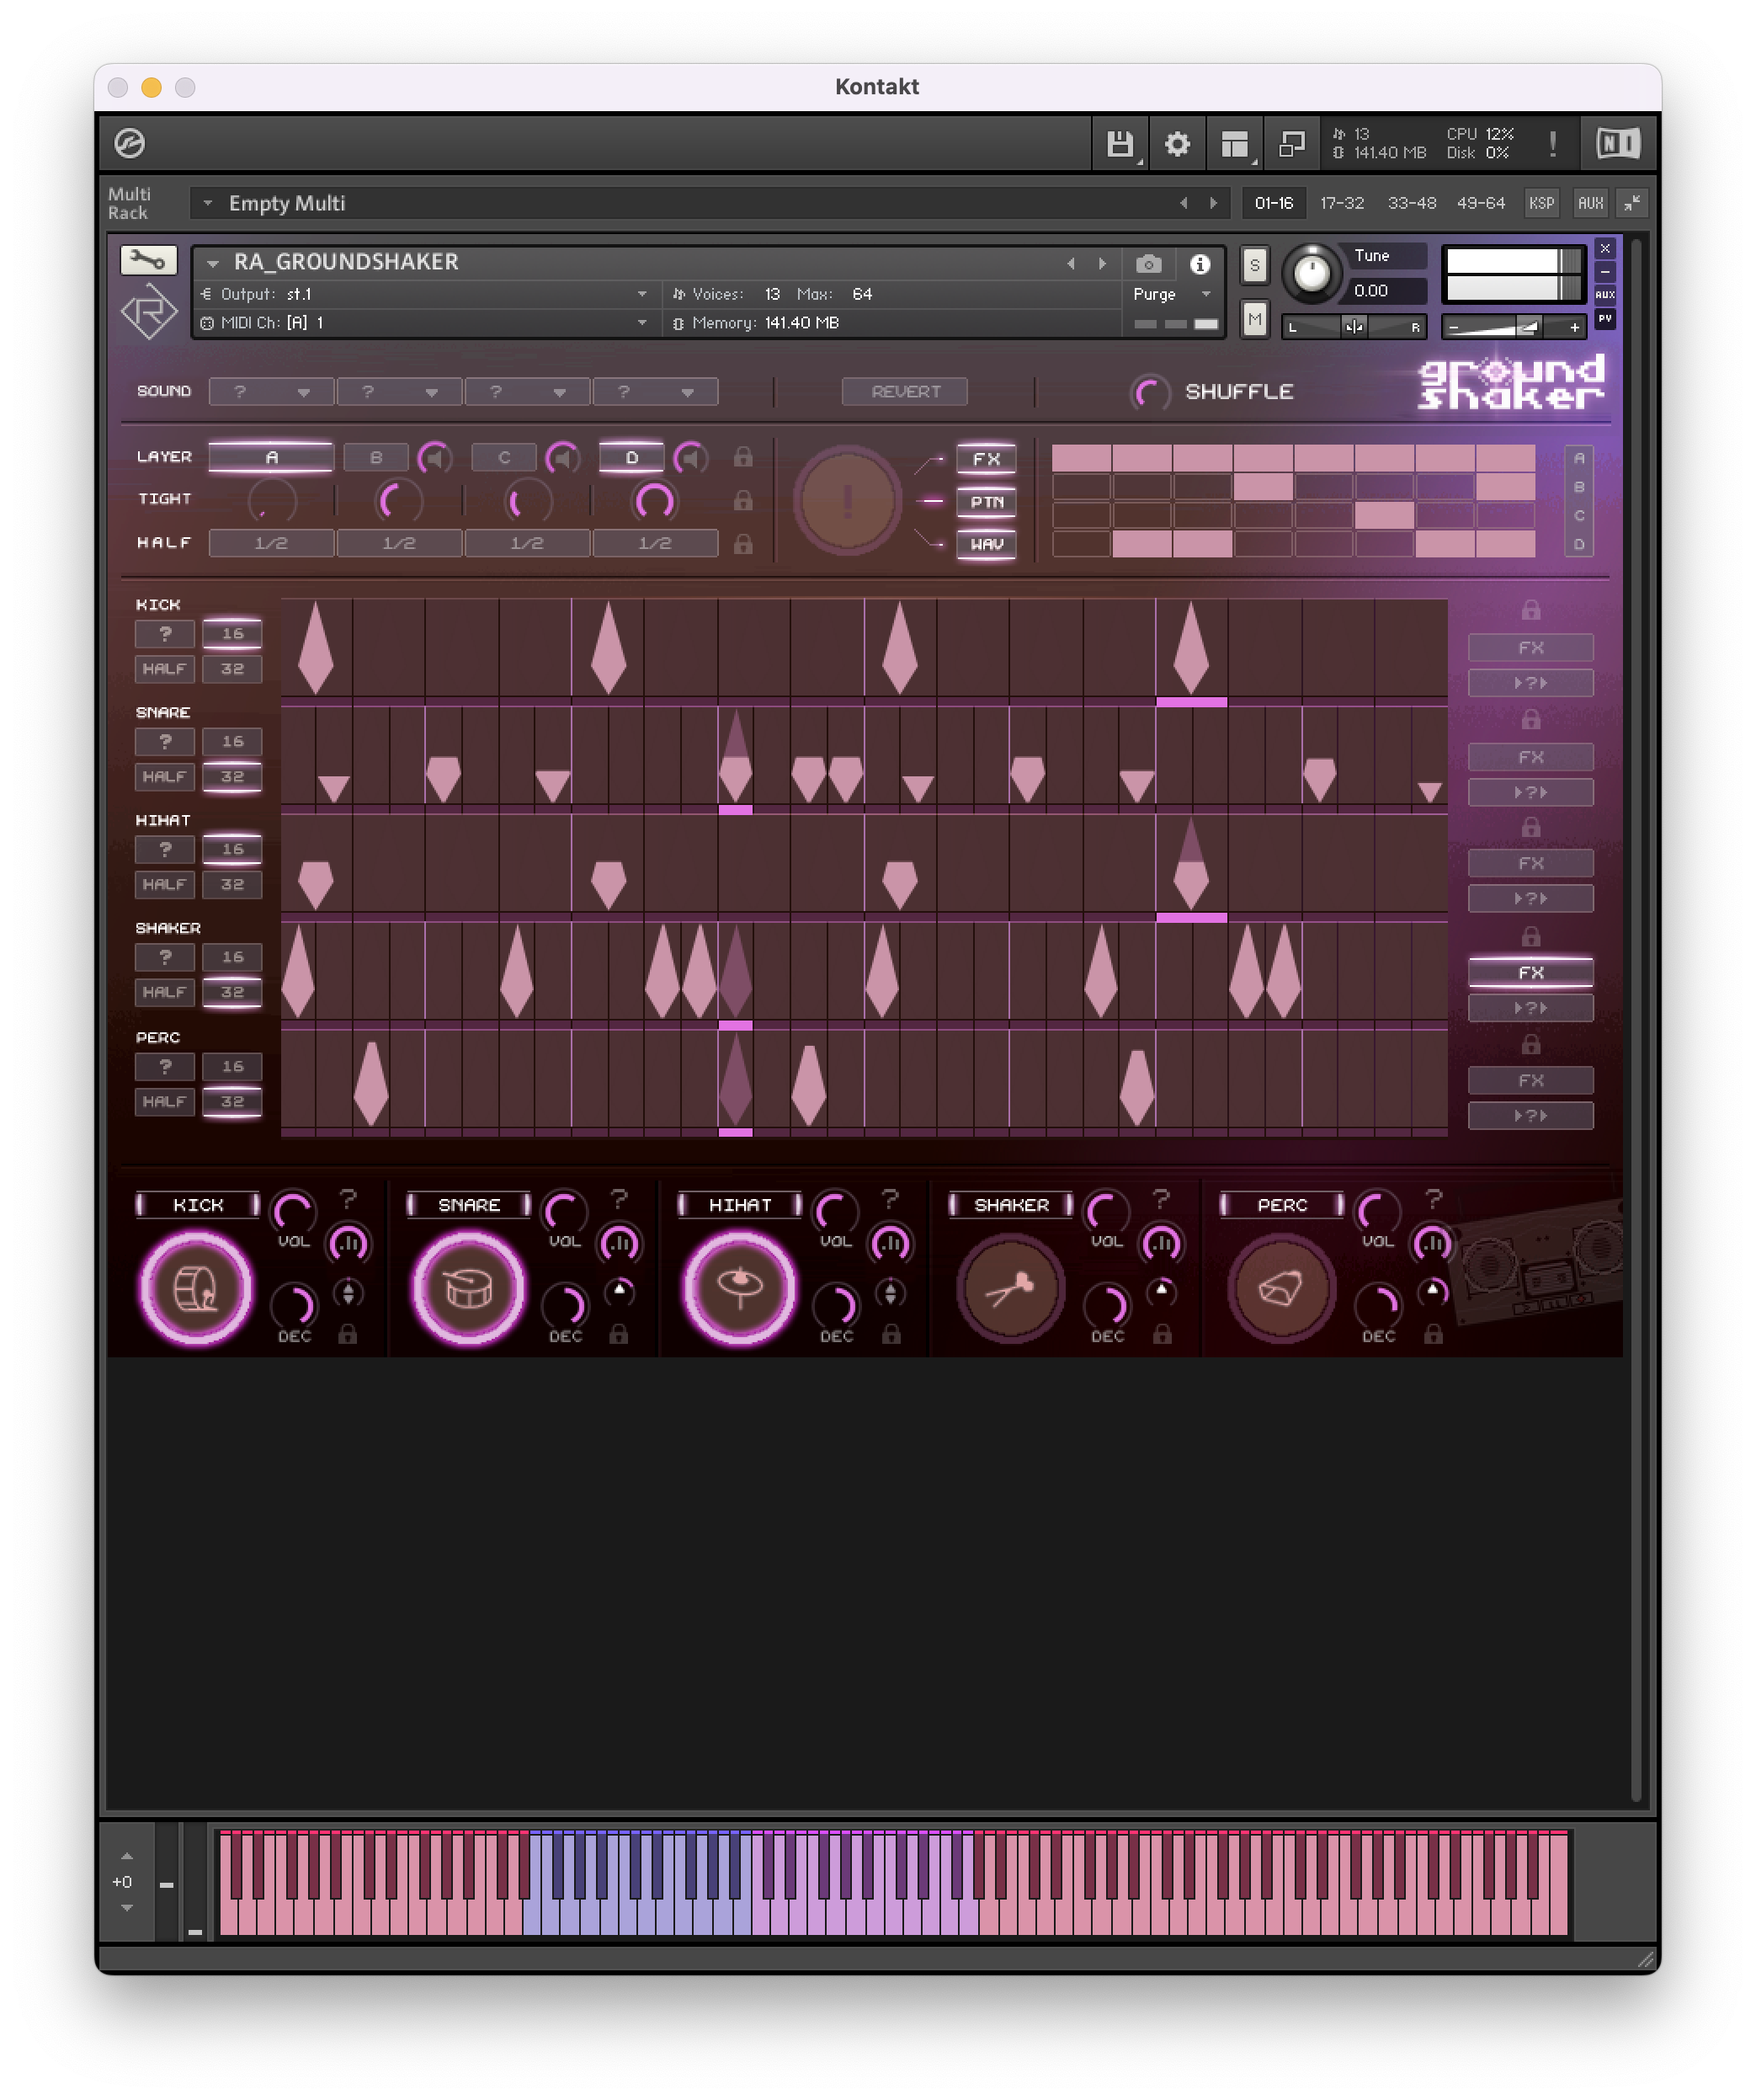This screenshot has height=2100, width=1756.
Task: Open second SOUND dropdown
Action: click(399, 392)
